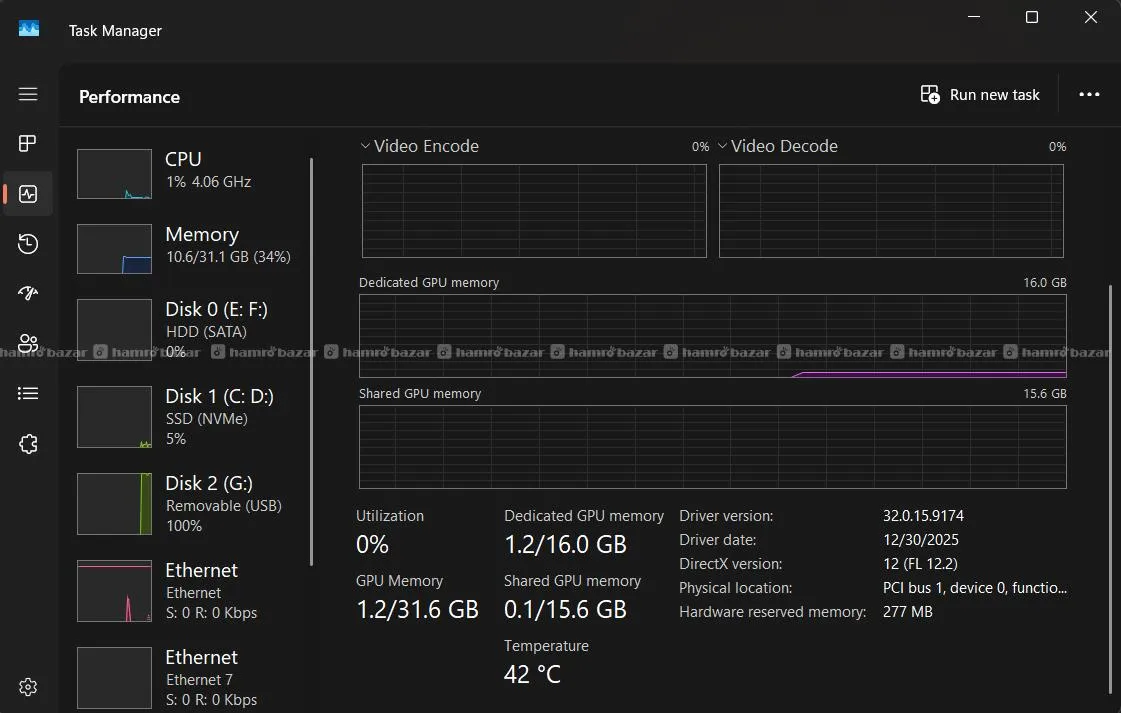Click the Dedicated GPU memory graph
1121x713 pixels.
pyautogui.click(x=713, y=335)
